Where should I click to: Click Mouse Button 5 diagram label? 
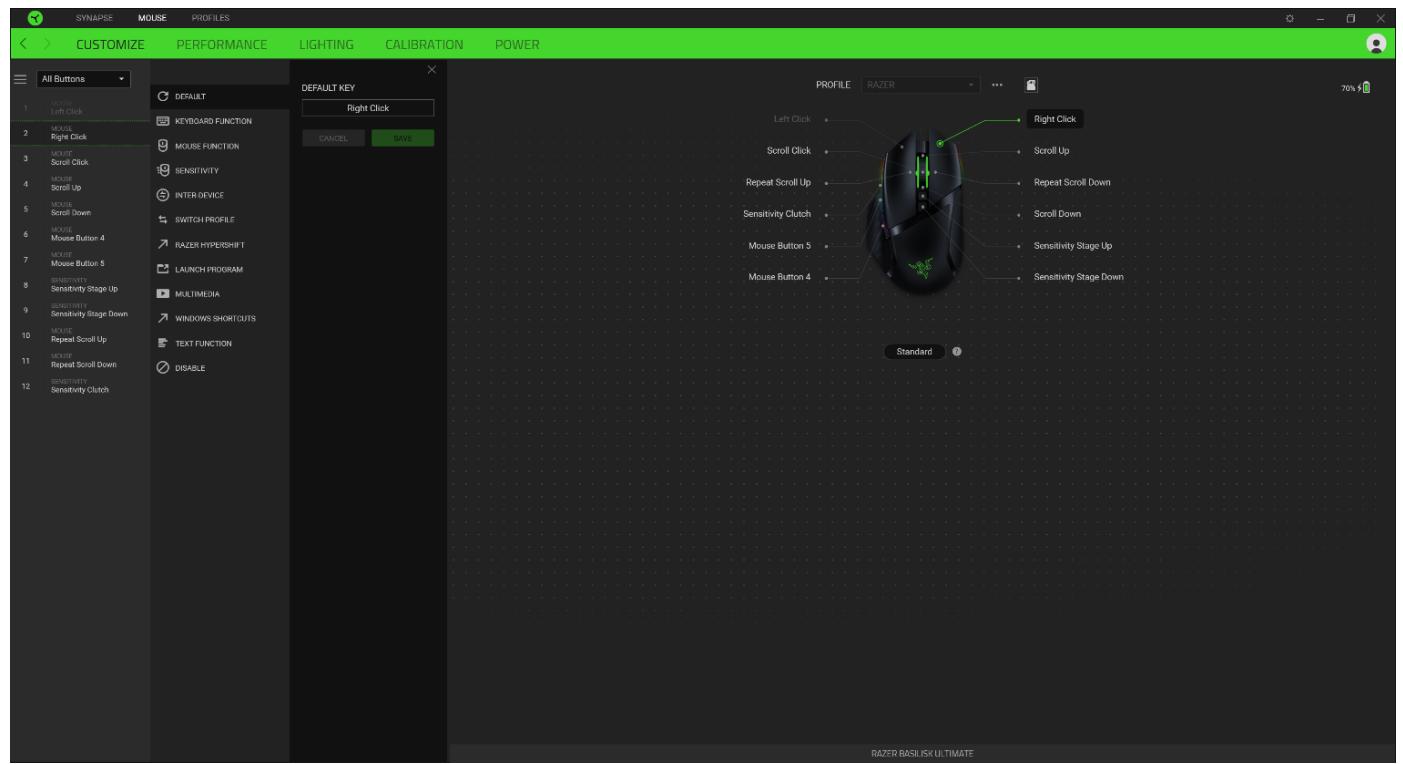[780, 245]
